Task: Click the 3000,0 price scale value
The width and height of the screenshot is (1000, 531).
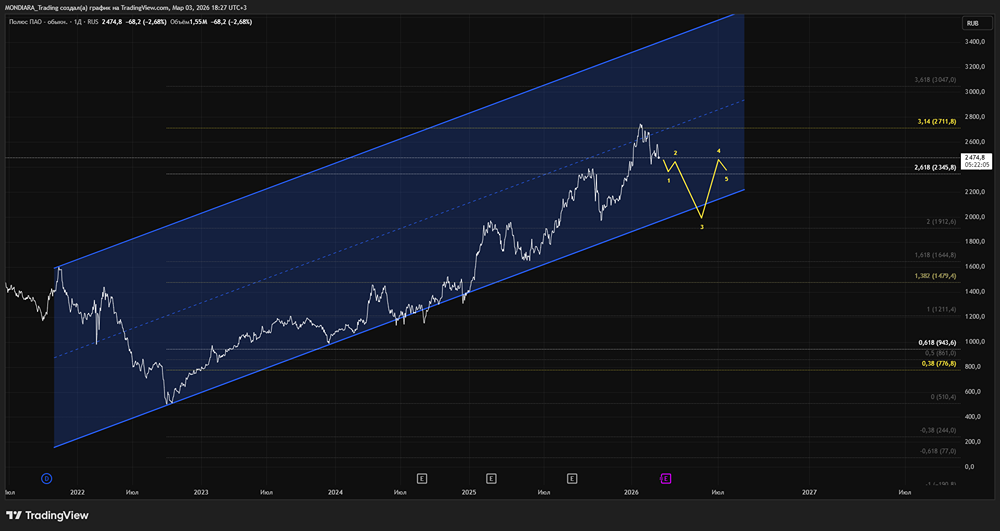Action: [976, 92]
